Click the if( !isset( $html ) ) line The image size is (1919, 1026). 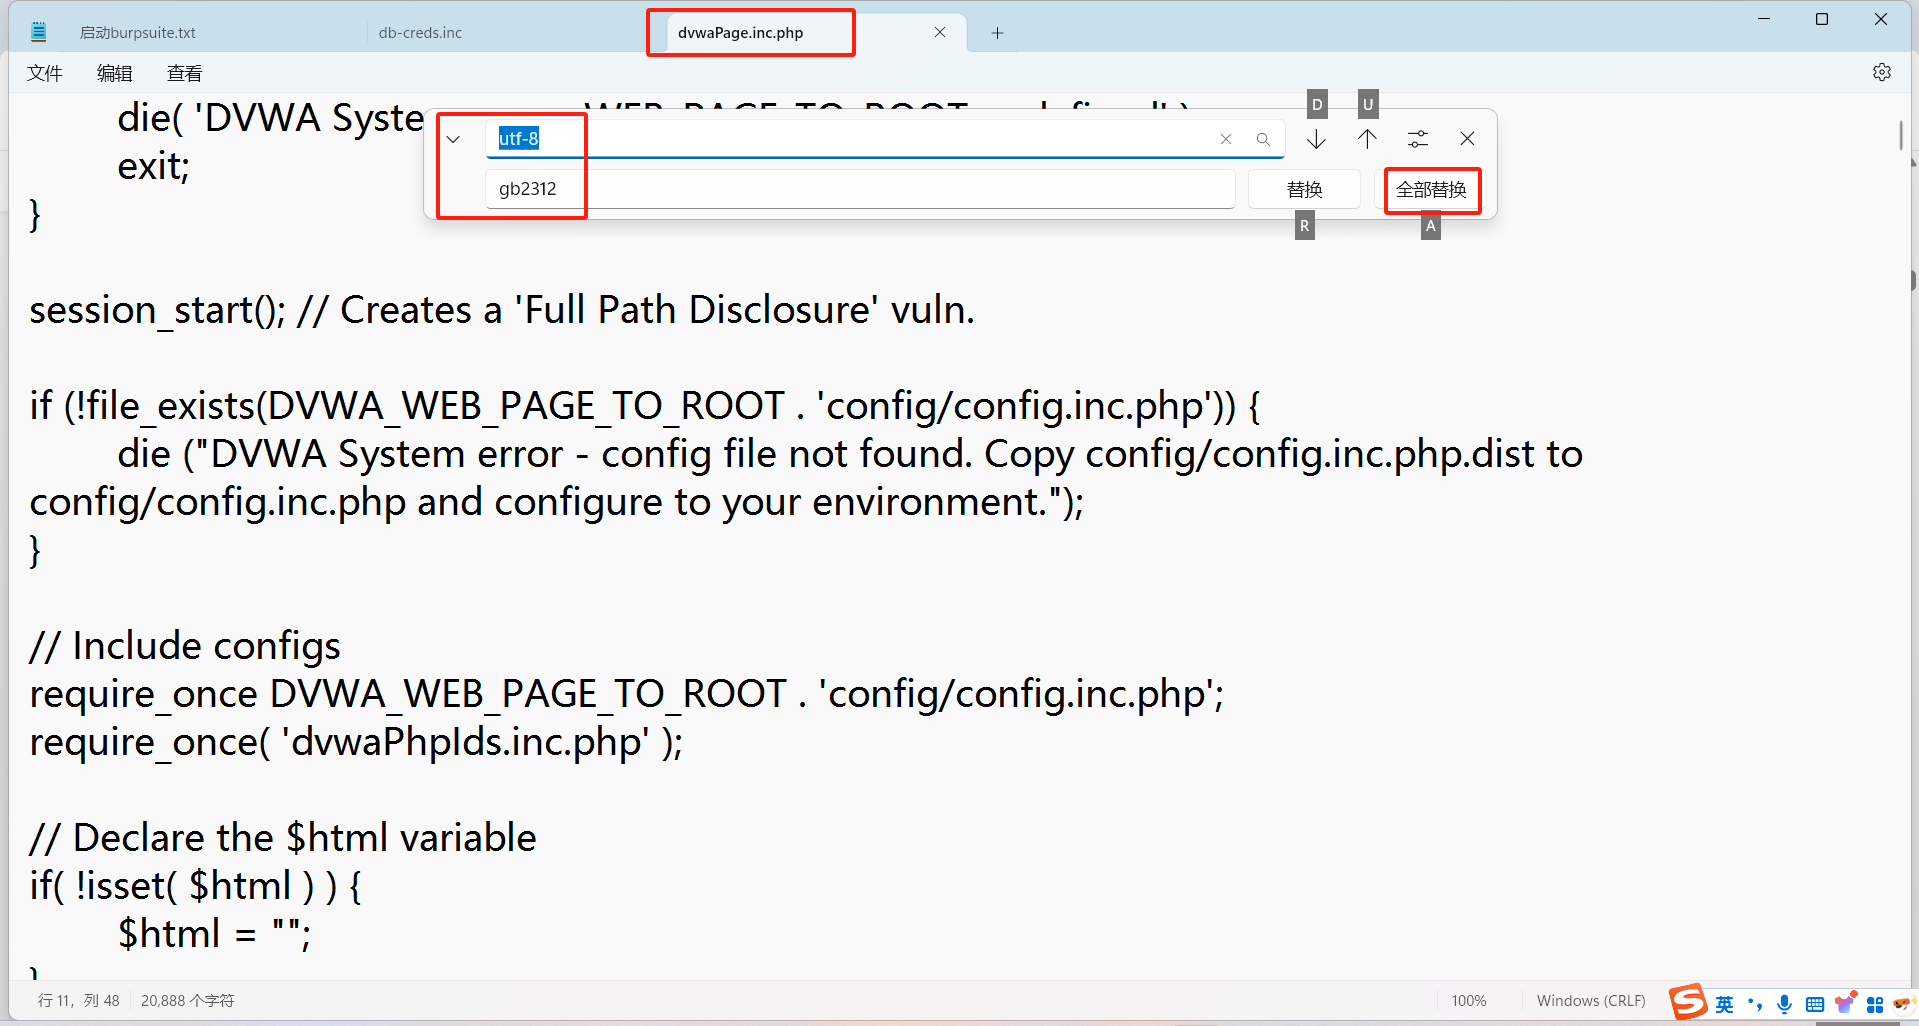195,886
